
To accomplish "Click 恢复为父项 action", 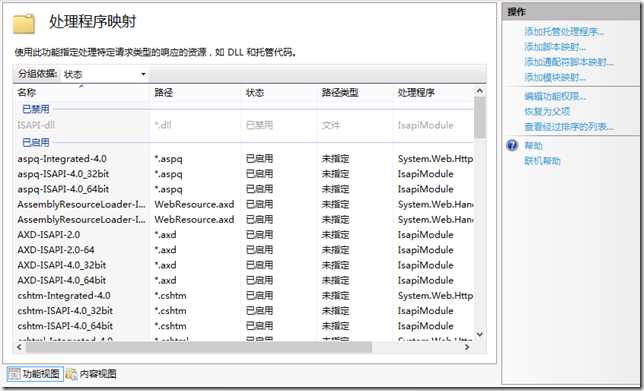I will pyautogui.click(x=547, y=111).
